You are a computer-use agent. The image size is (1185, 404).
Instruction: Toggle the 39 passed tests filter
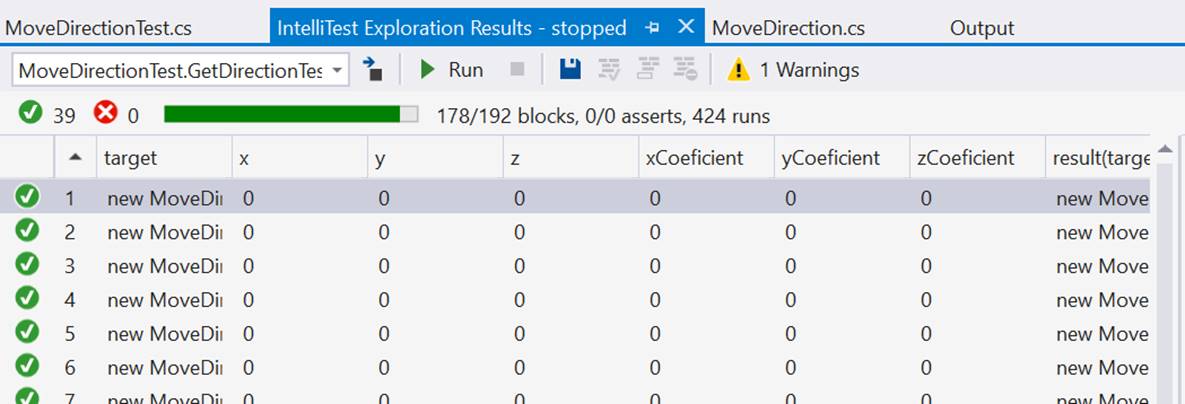tap(48, 115)
